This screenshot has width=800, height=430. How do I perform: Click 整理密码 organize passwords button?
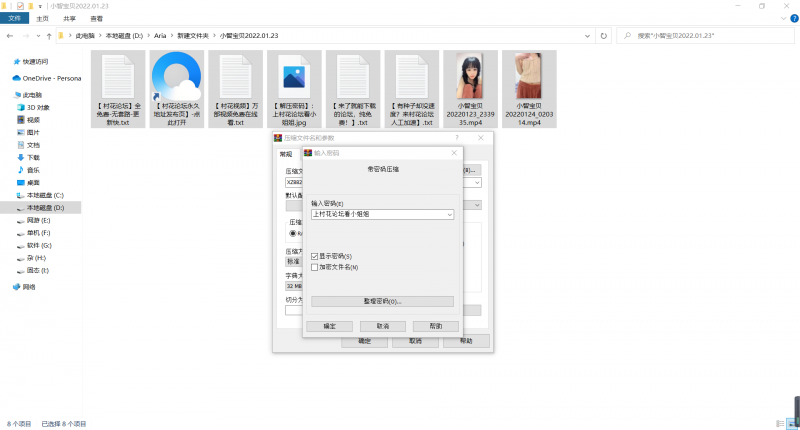click(382, 301)
